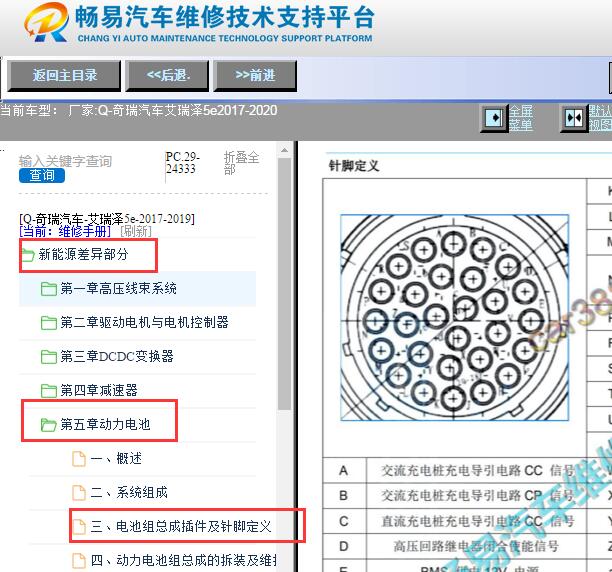Click document icon beside 一、概述
The width and height of the screenshot is (612, 572).
[x=79, y=458]
